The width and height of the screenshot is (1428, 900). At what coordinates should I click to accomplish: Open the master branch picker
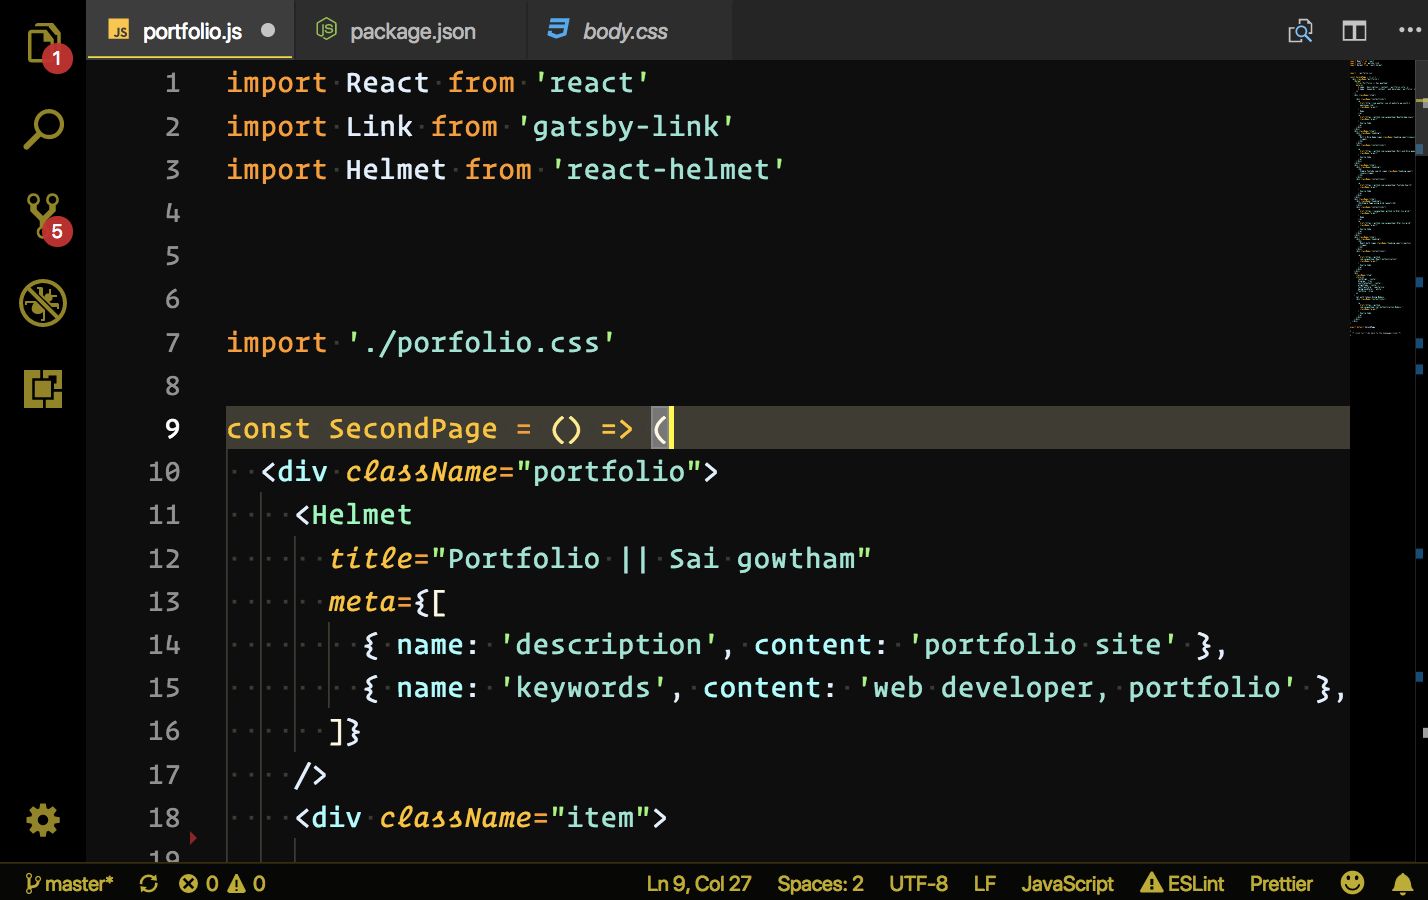69,884
